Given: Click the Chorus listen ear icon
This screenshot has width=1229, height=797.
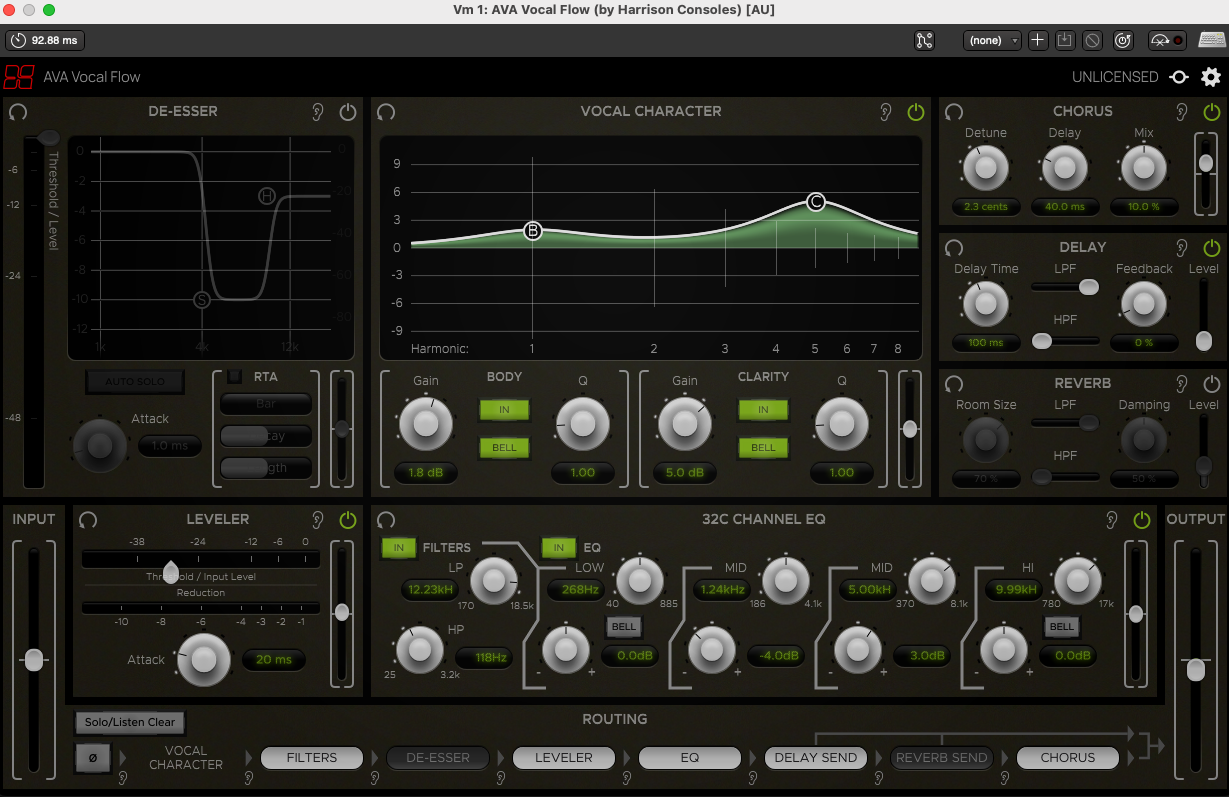Looking at the screenshot, I should pyautogui.click(x=1182, y=112).
